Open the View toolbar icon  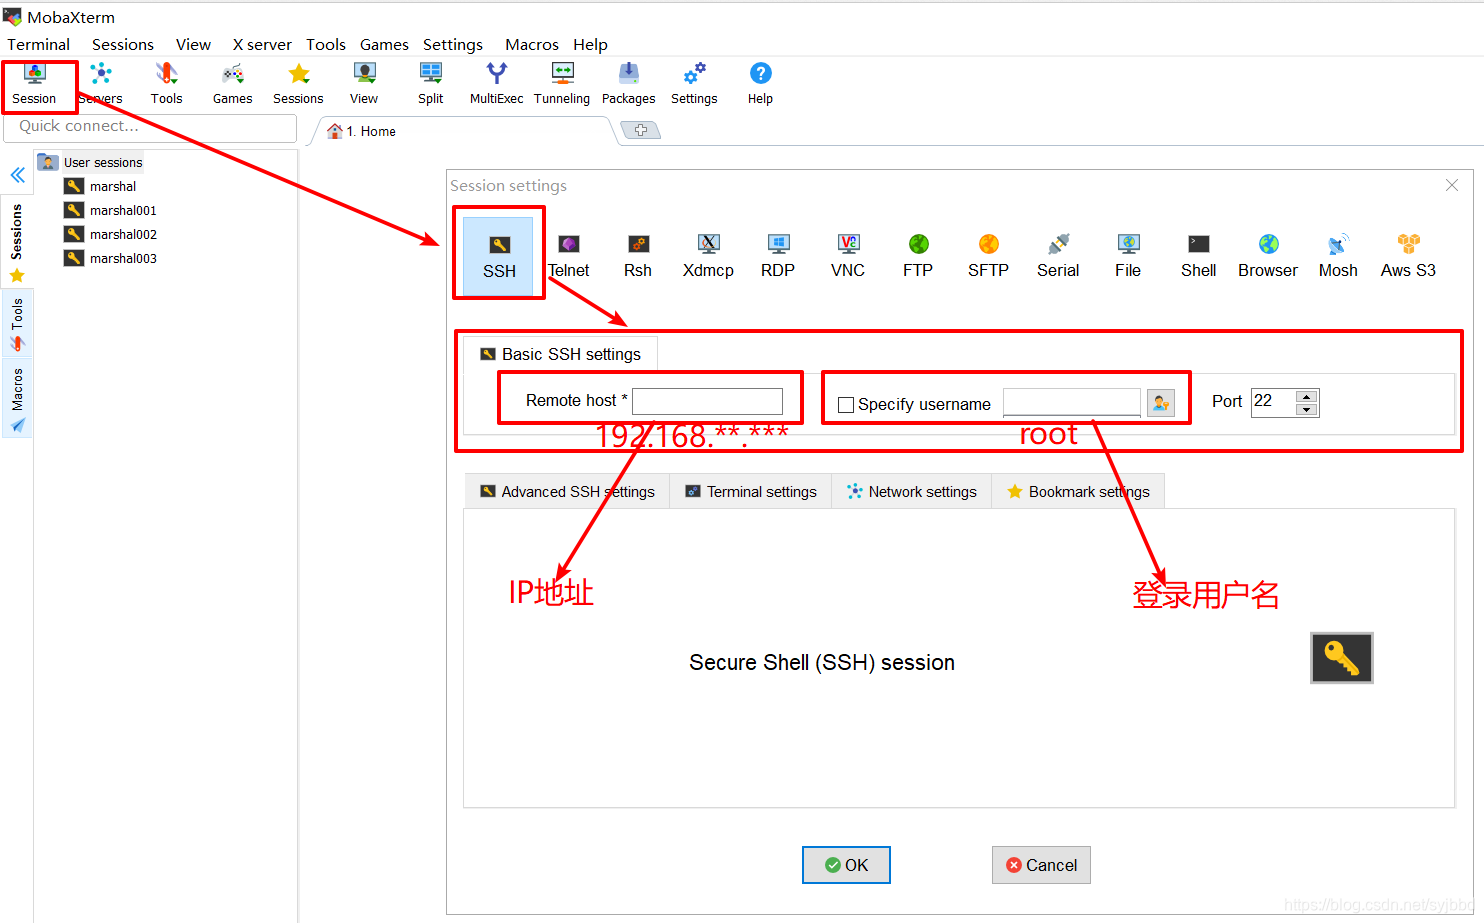pos(364,85)
